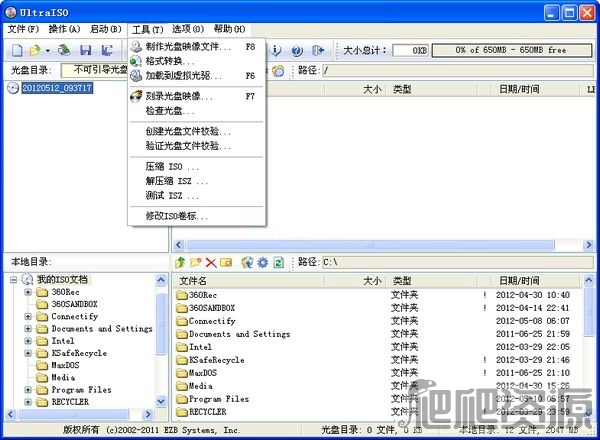Choose 解压缩 ISZ menu entry

(x=197, y=181)
